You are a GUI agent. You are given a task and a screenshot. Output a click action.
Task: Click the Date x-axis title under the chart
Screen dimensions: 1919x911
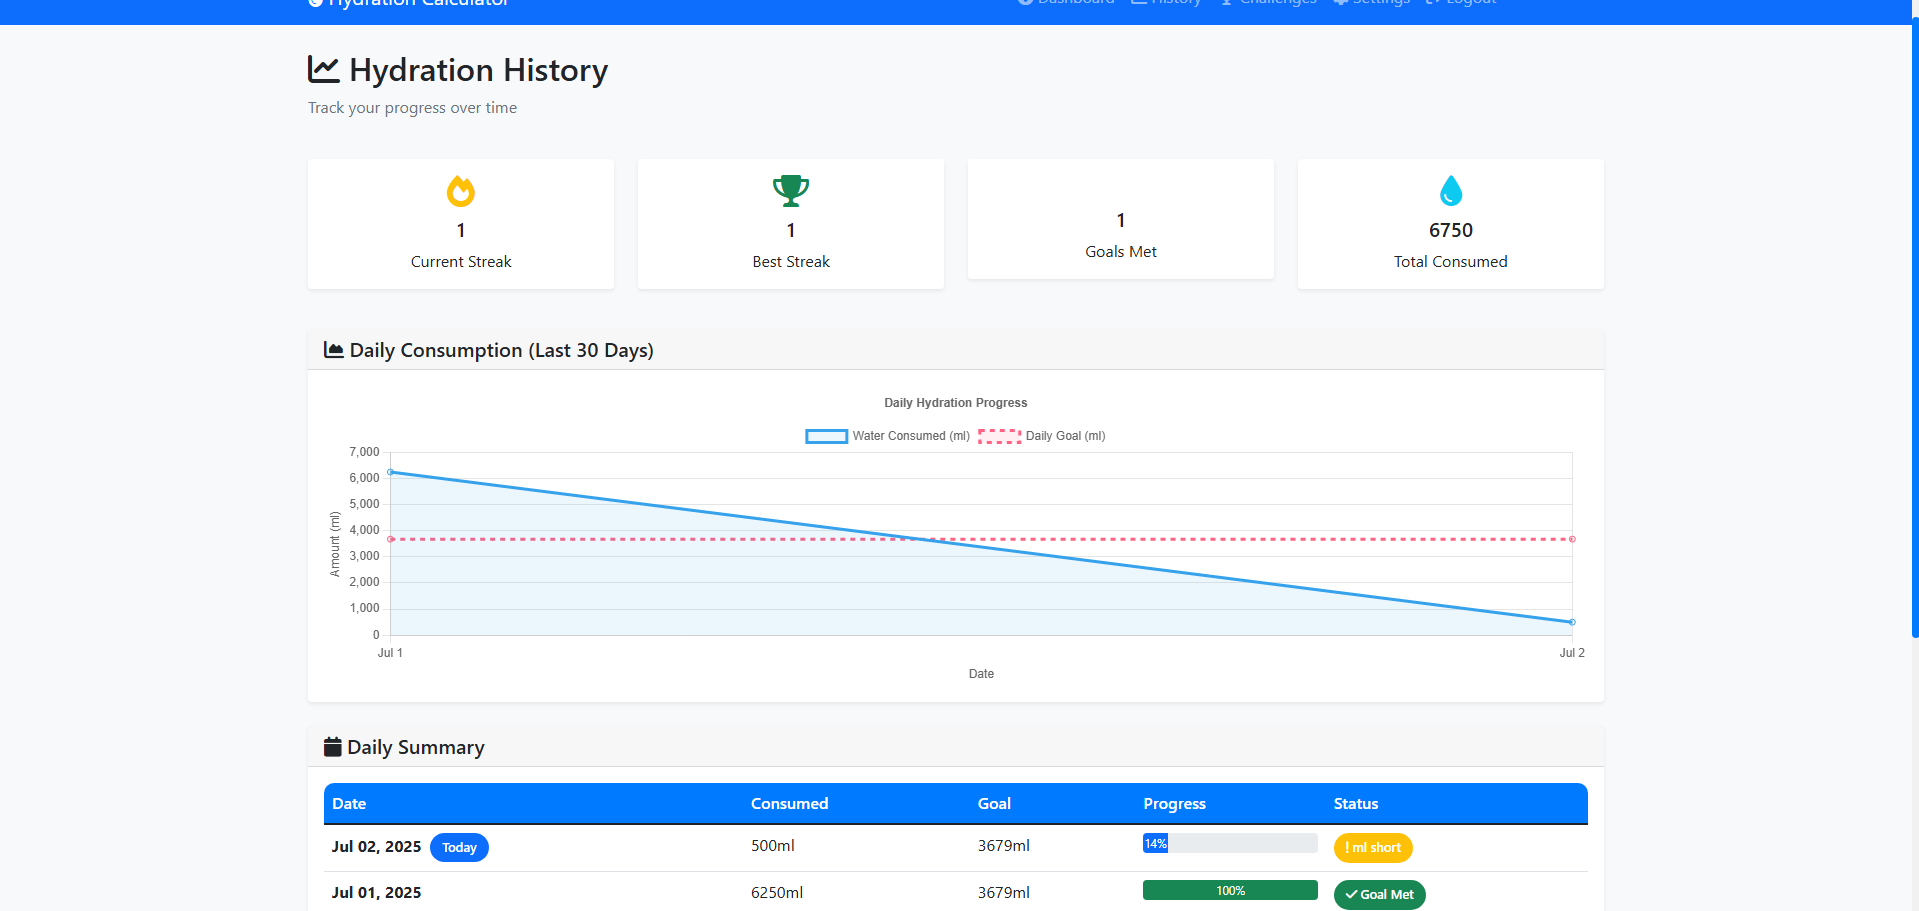coord(981,674)
